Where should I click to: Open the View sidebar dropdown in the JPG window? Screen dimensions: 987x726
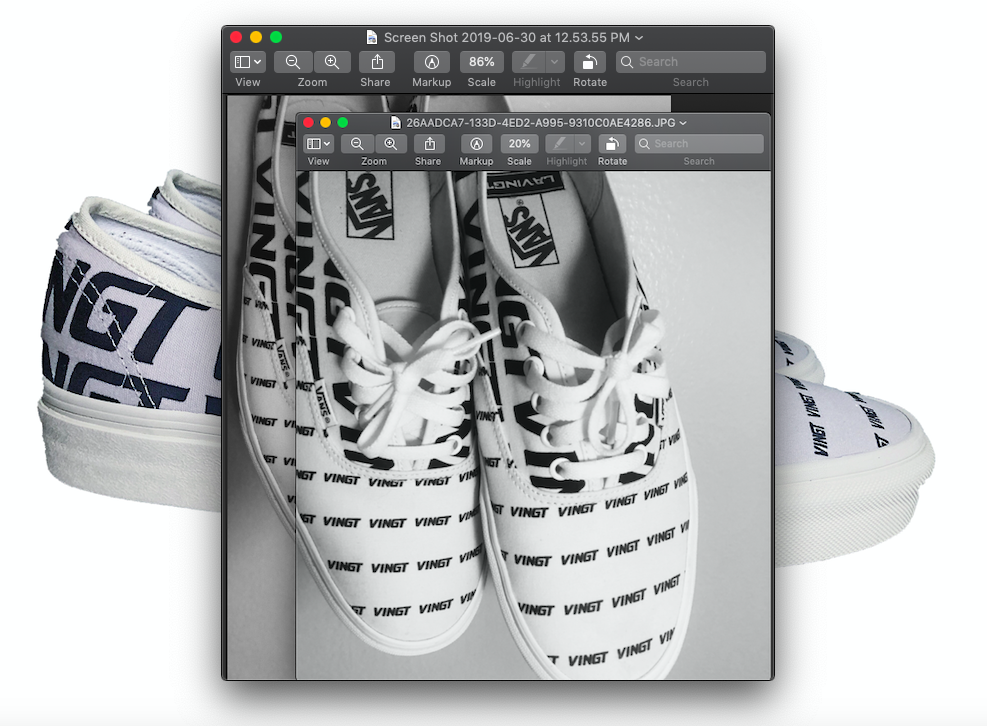[318, 144]
